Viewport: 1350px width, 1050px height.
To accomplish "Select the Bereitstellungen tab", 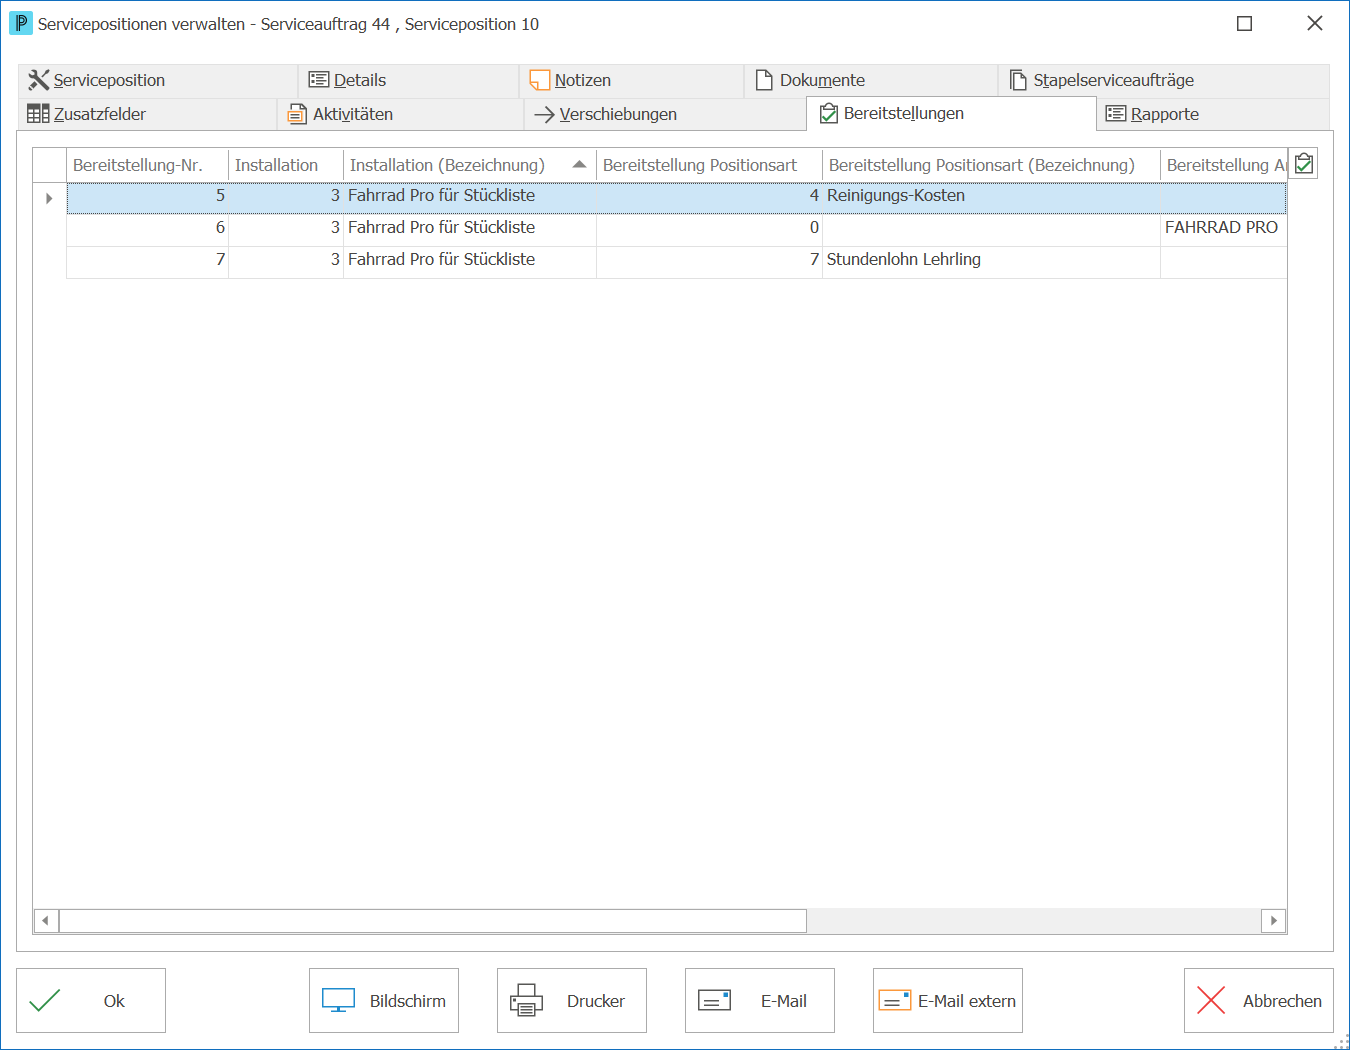I will [x=951, y=113].
